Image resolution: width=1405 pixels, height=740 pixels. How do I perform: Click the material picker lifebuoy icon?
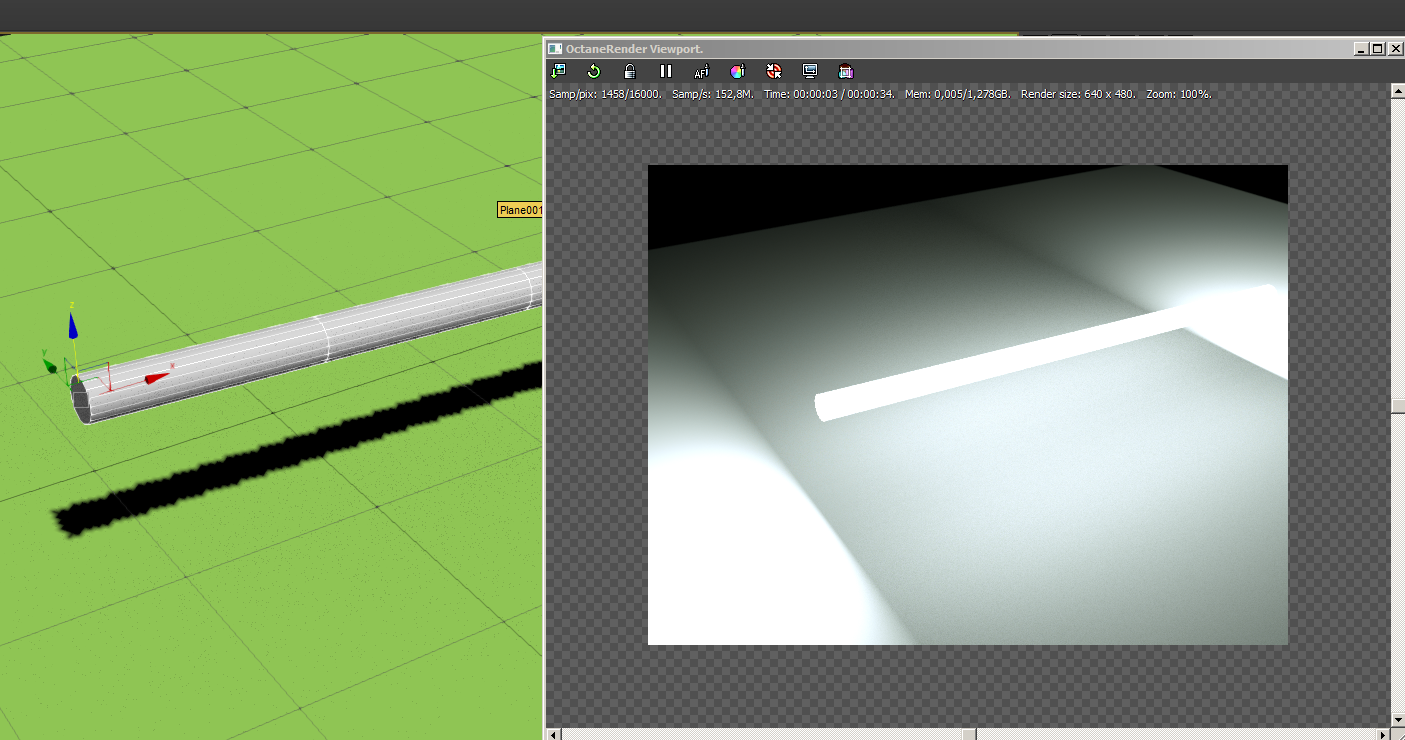click(x=774, y=71)
